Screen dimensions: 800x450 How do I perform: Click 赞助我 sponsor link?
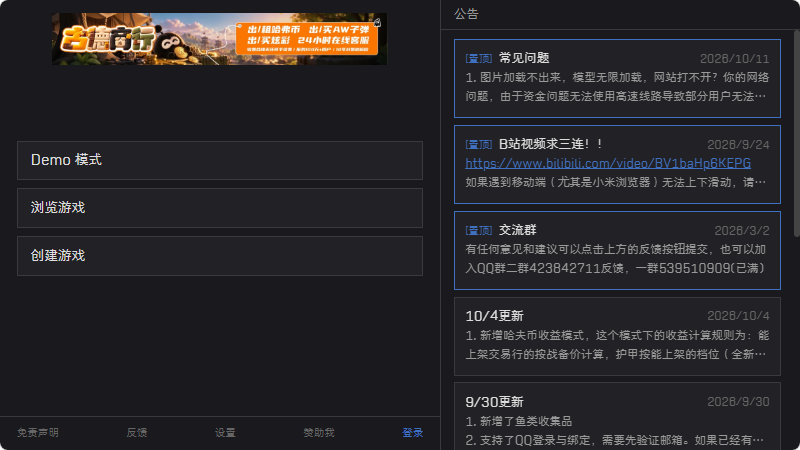coord(319,433)
